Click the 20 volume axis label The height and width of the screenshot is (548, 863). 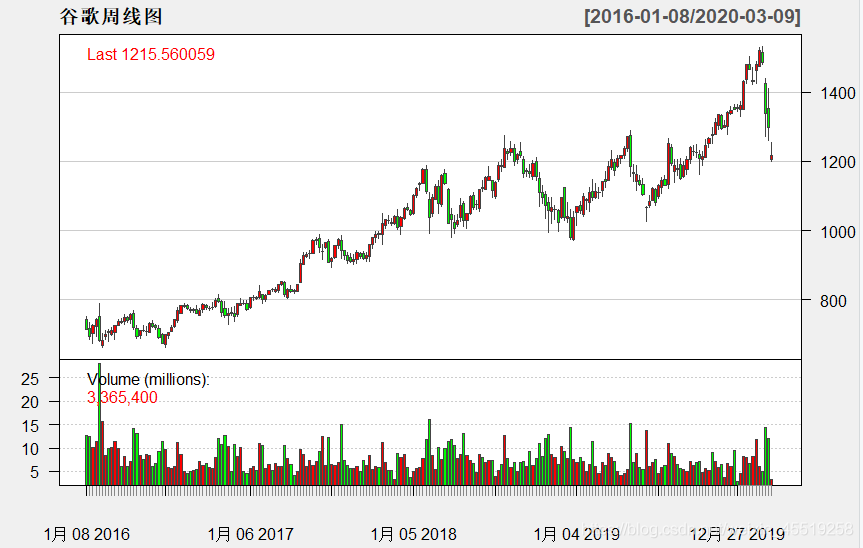tap(30, 402)
